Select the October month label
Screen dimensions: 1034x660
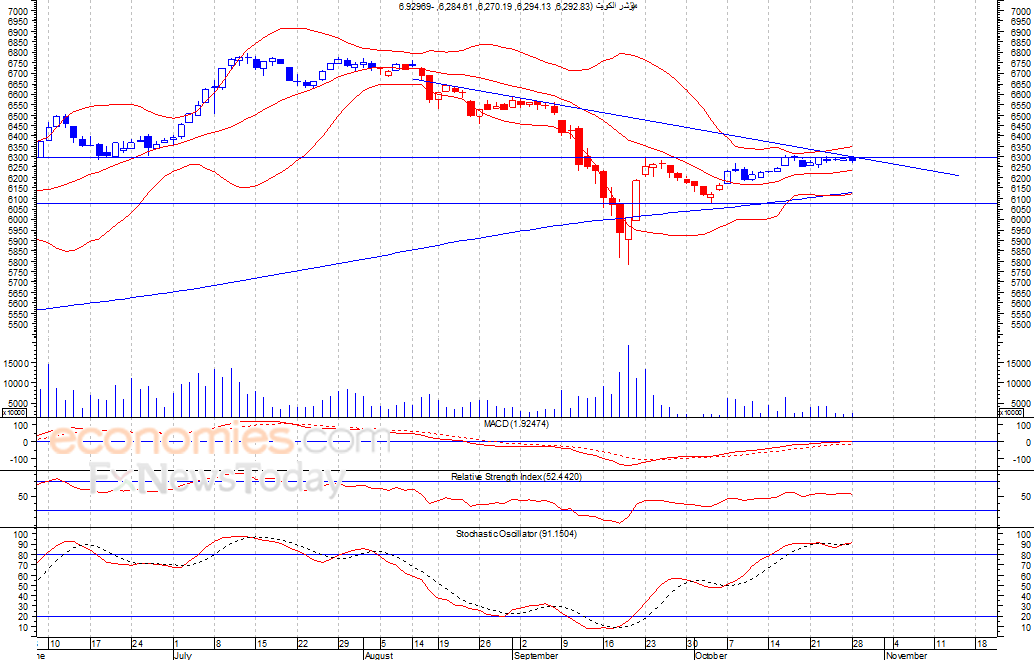coord(711,655)
